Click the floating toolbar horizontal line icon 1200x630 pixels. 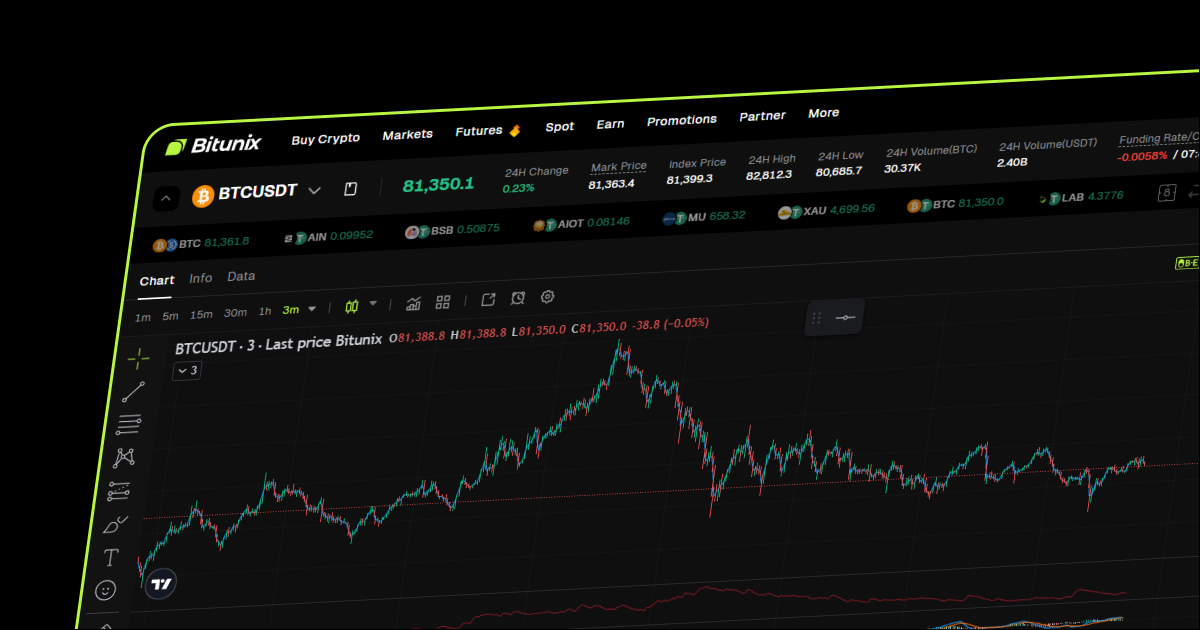pos(846,318)
